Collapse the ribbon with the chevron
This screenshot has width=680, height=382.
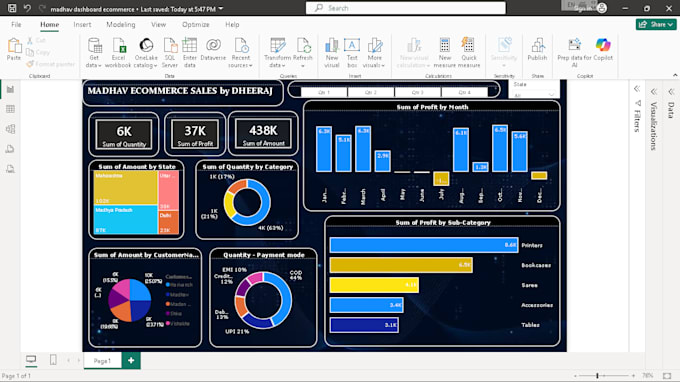pos(675,75)
